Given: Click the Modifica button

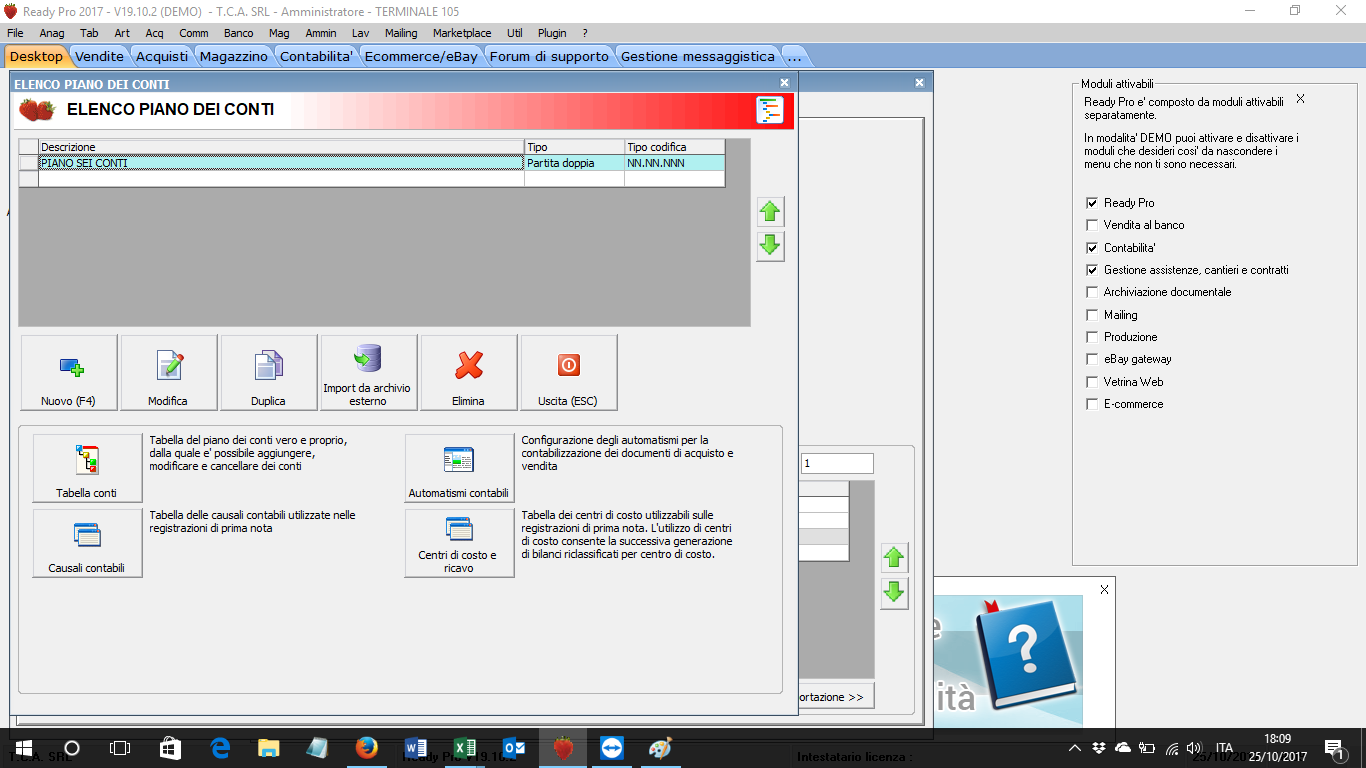Looking at the screenshot, I should 169,372.
